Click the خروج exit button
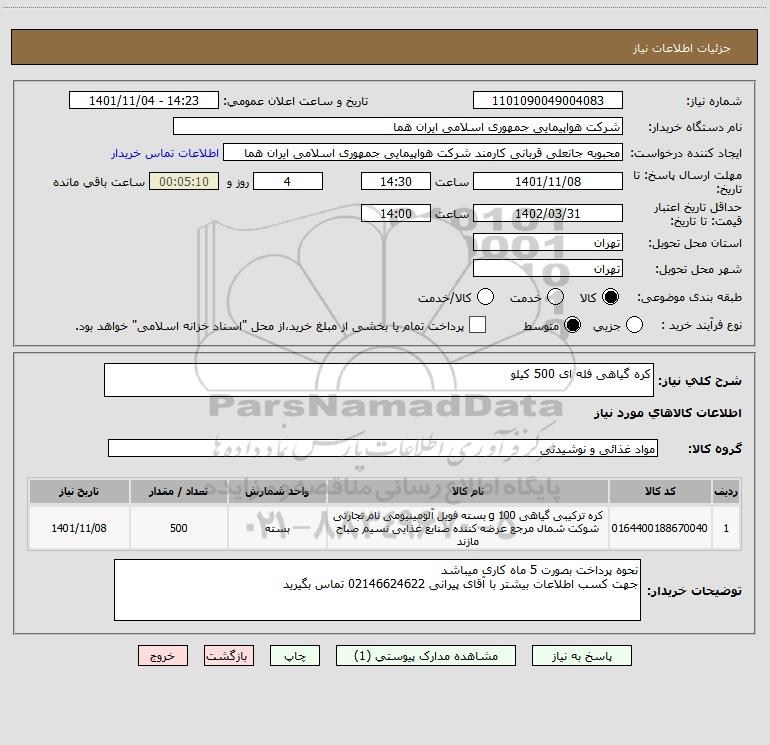Screen dimensions: 770x745 click(x=163, y=656)
